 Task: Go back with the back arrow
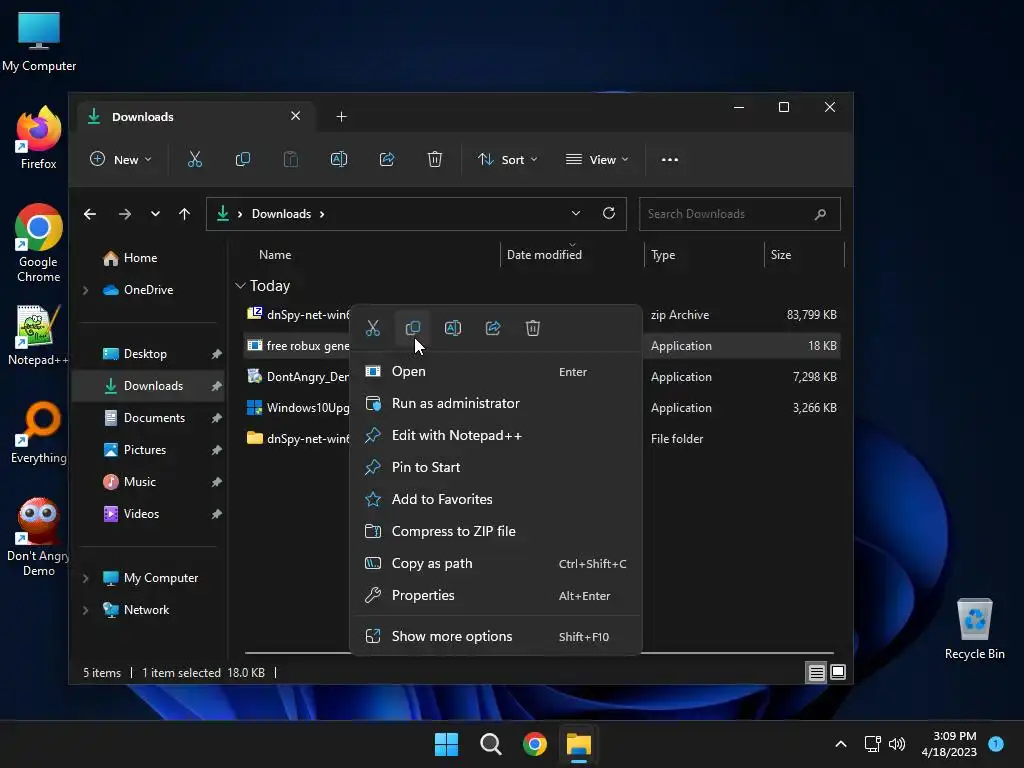(x=90, y=214)
